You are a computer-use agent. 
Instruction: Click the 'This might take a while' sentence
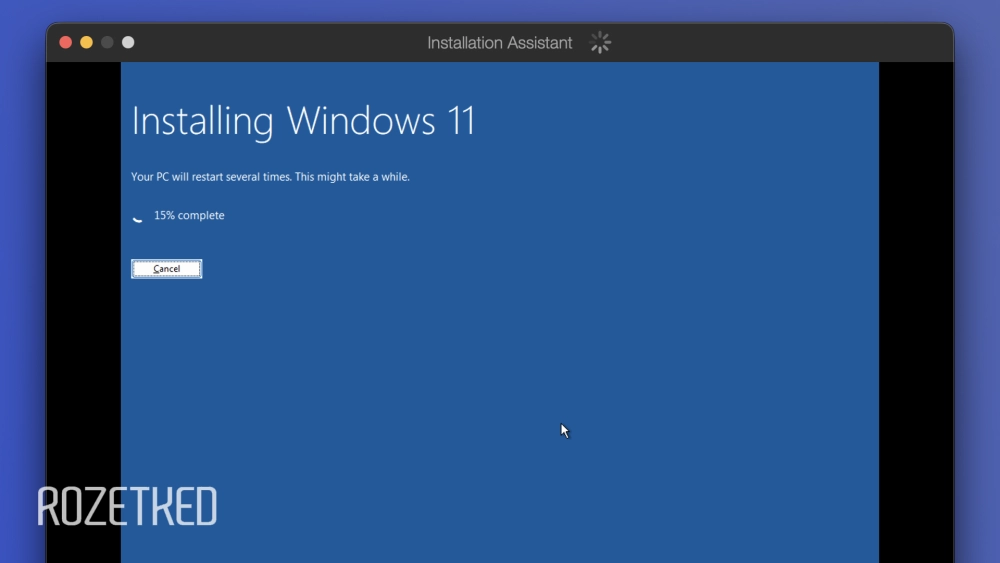(x=352, y=177)
